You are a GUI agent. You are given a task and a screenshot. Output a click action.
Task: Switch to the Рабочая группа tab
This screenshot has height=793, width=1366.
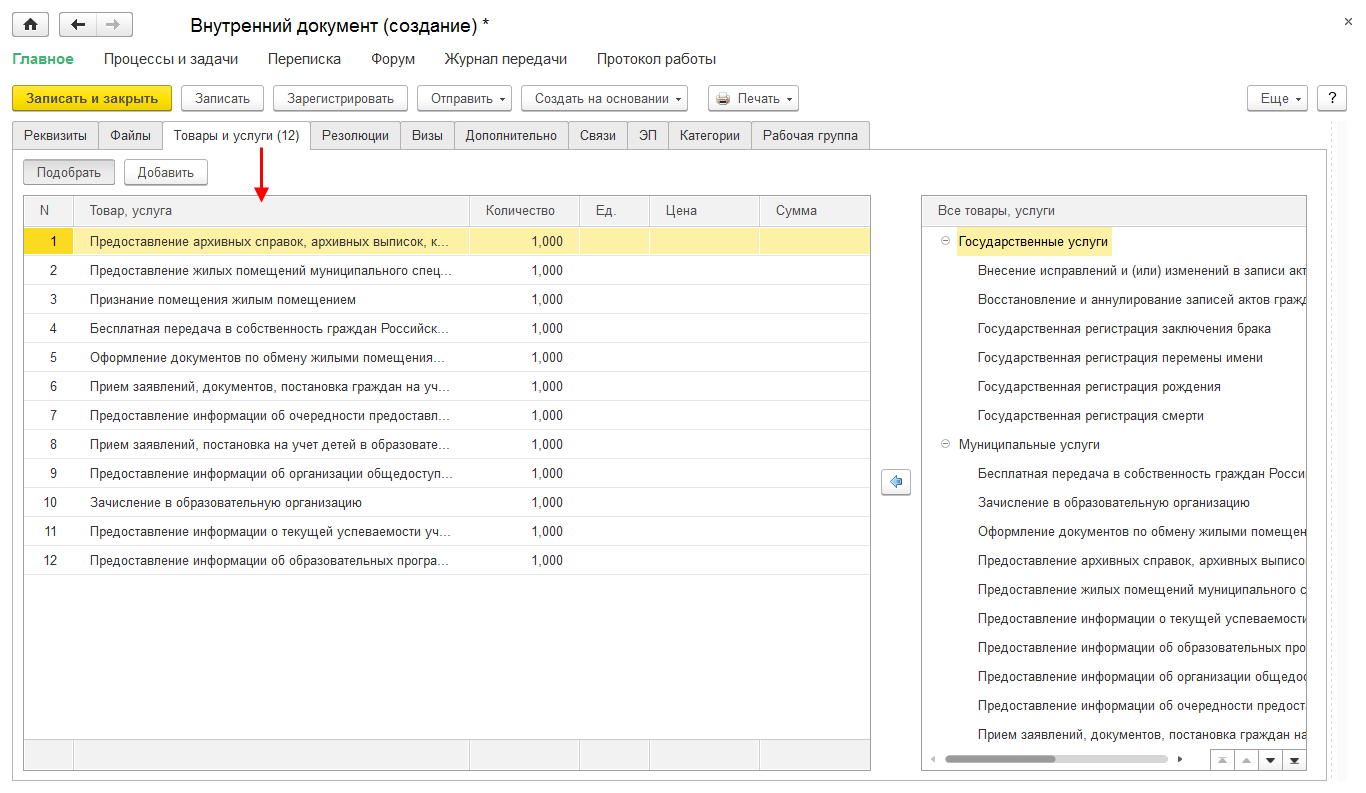pyautogui.click(x=810, y=136)
